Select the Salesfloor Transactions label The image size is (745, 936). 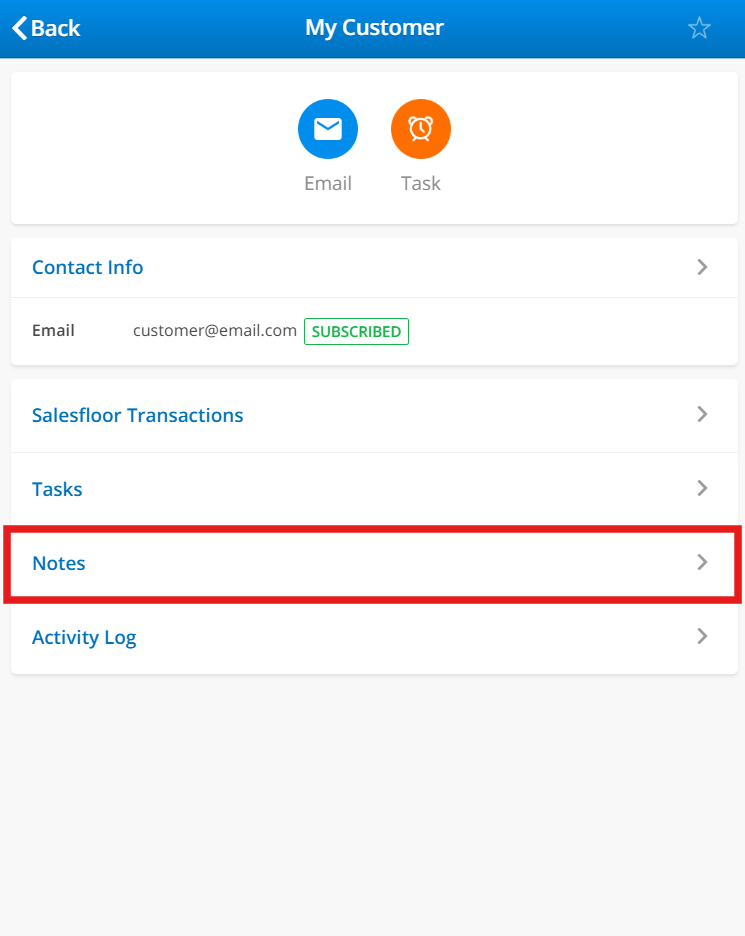[x=138, y=415]
